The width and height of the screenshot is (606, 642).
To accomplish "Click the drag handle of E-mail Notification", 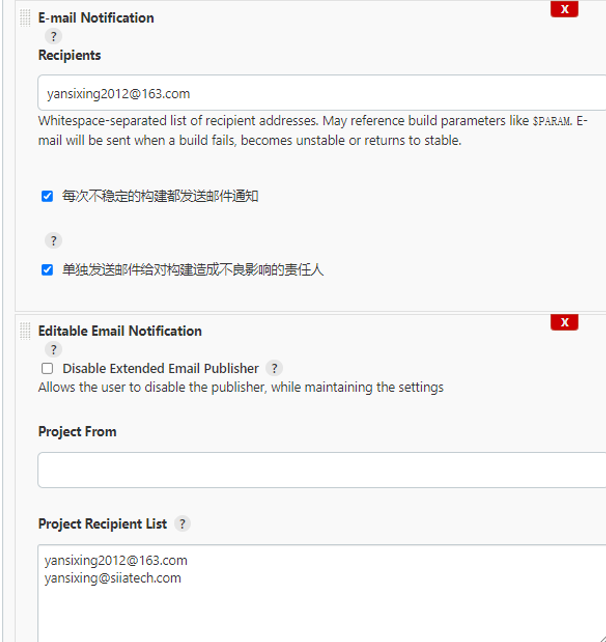I will pos(25,17).
